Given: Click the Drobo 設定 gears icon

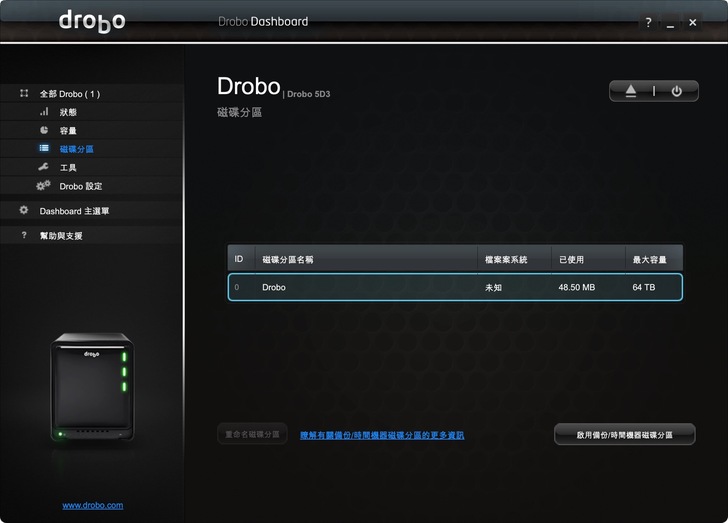Looking at the screenshot, I should coord(43,185).
